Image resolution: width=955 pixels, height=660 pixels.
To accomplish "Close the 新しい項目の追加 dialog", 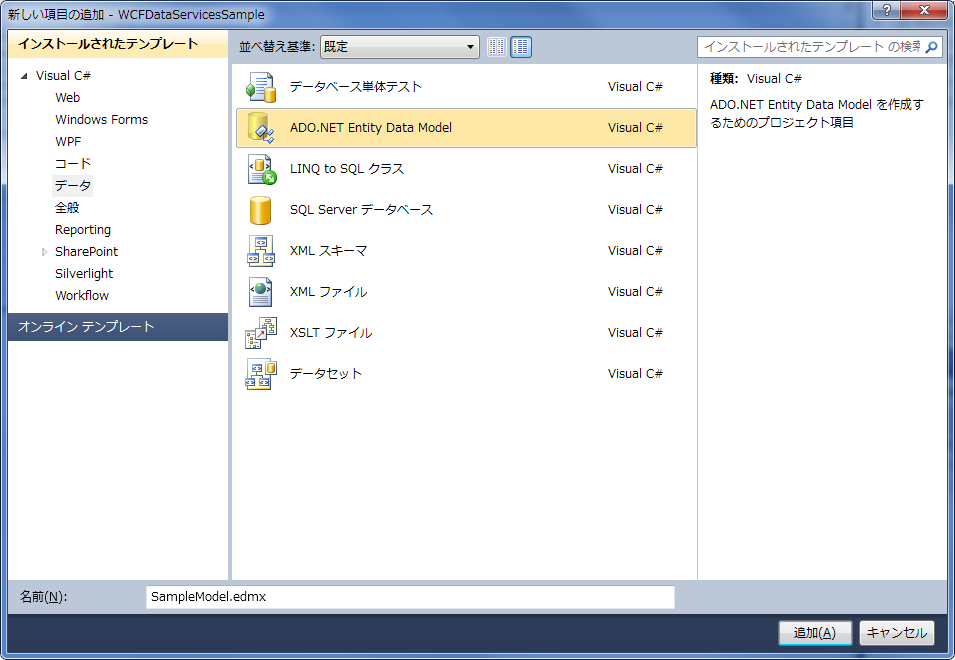I will [924, 10].
